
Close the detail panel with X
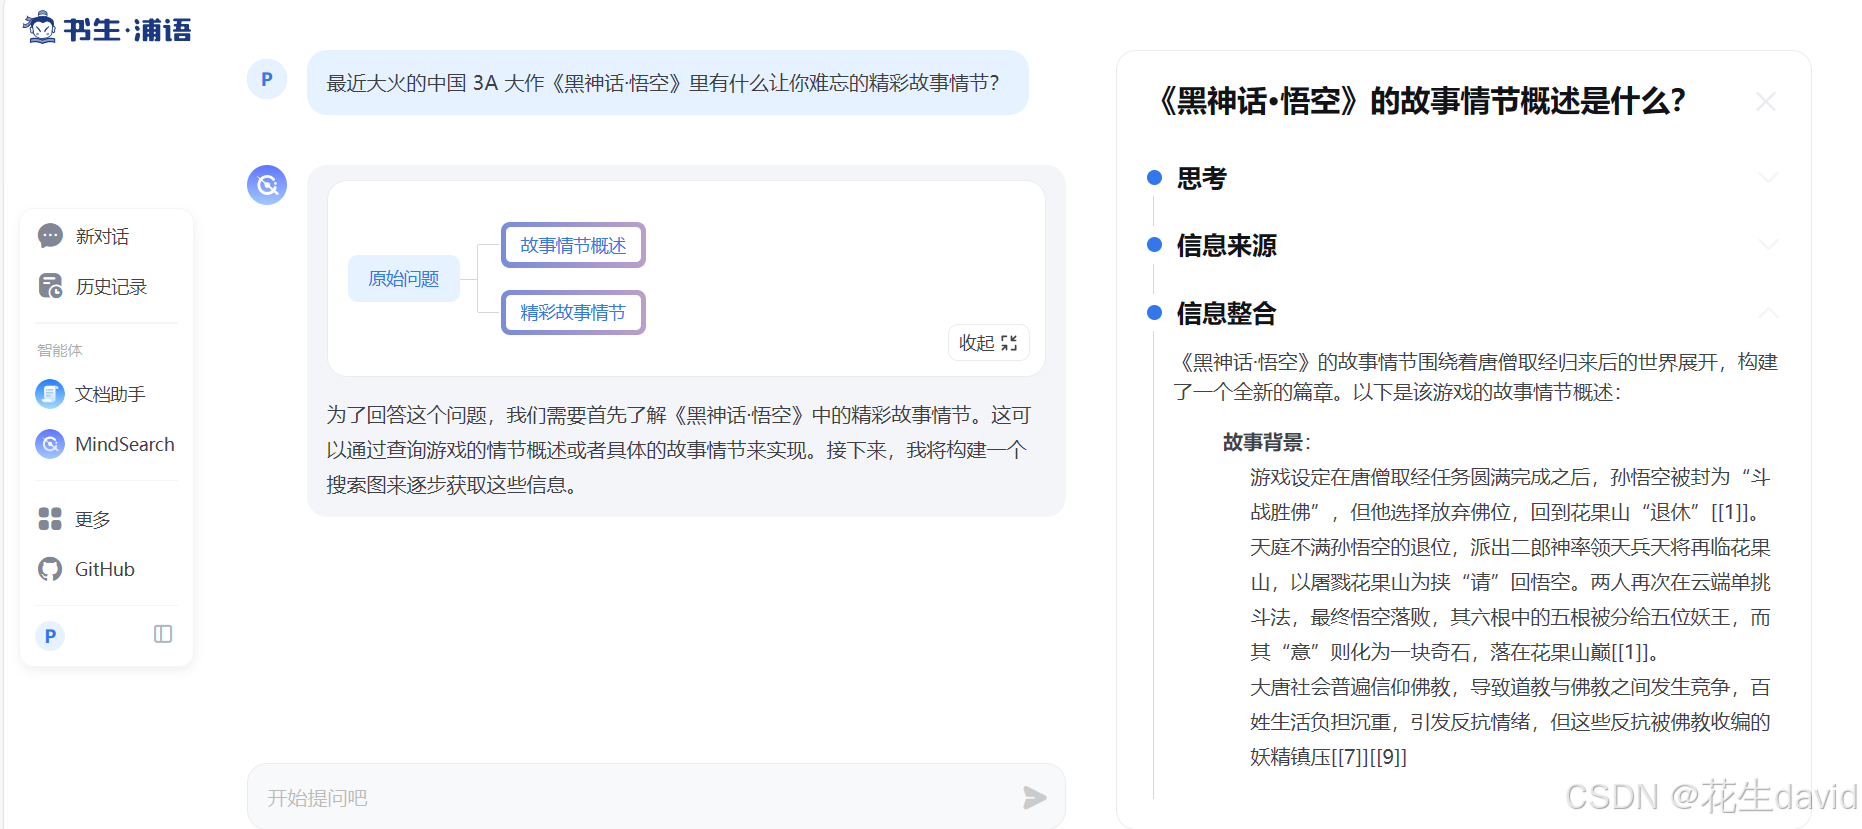point(1766,101)
